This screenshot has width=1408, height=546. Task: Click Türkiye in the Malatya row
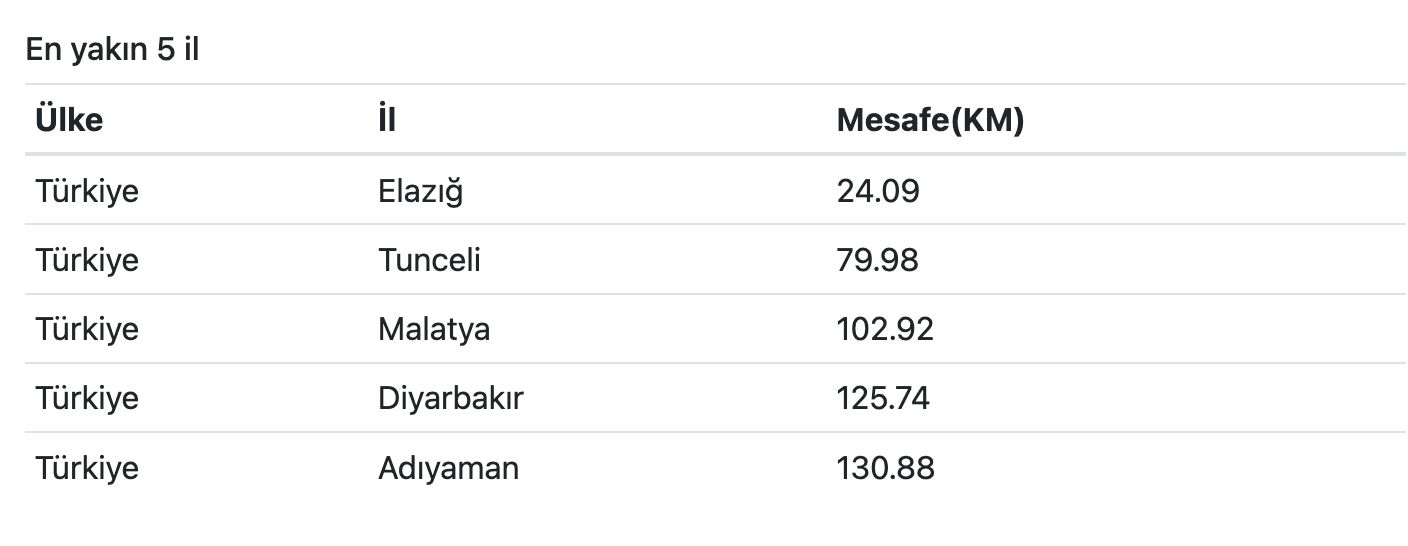pyautogui.click(x=87, y=329)
